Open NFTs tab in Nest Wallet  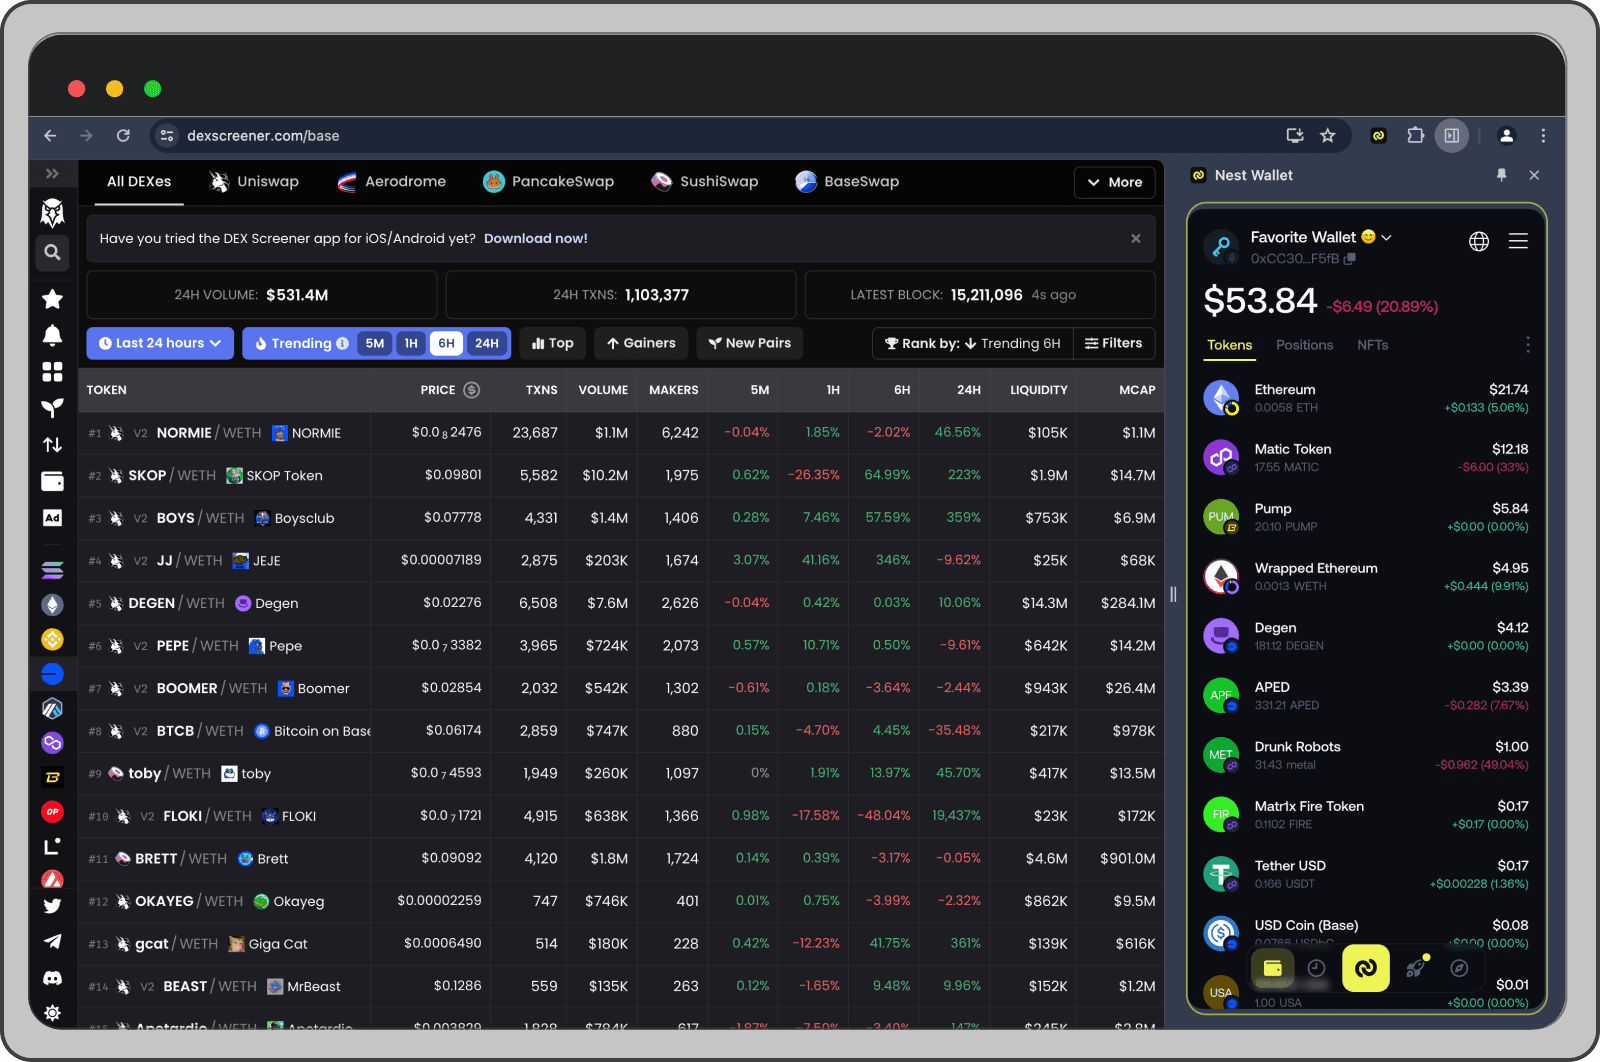tap(1372, 345)
